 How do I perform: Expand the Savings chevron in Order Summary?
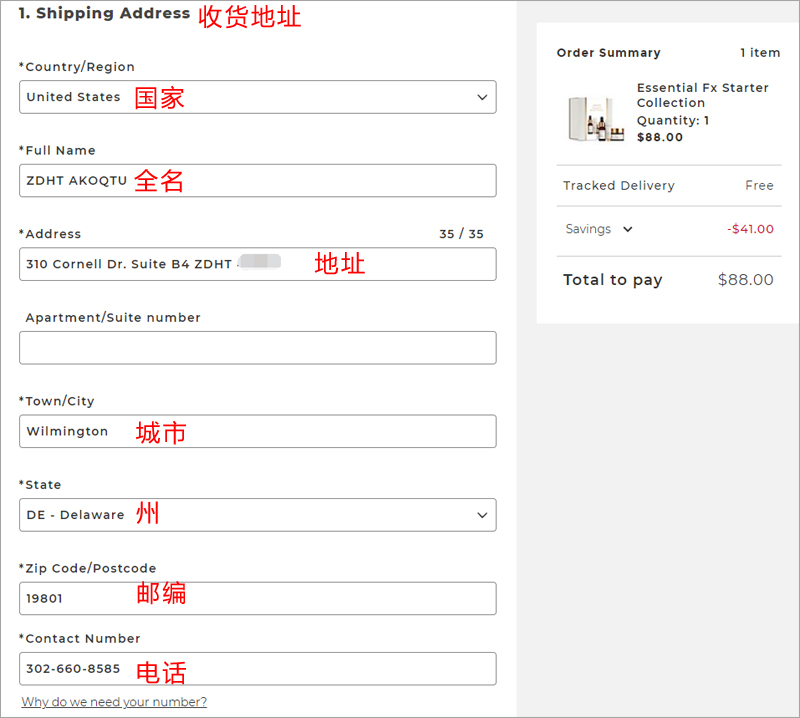pos(627,229)
